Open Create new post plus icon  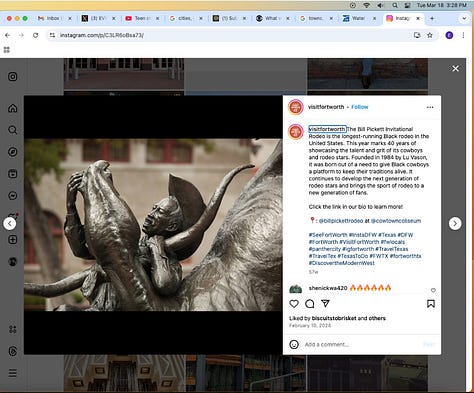[x=13, y=239]
